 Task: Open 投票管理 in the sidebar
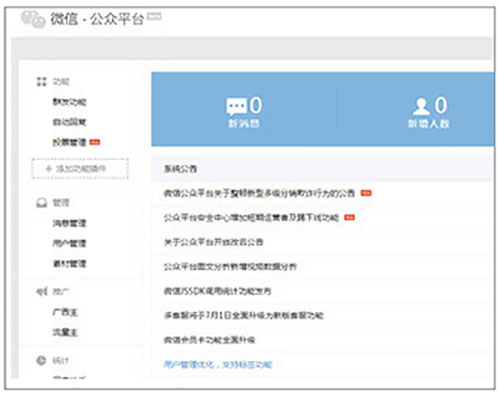point(69,142)
